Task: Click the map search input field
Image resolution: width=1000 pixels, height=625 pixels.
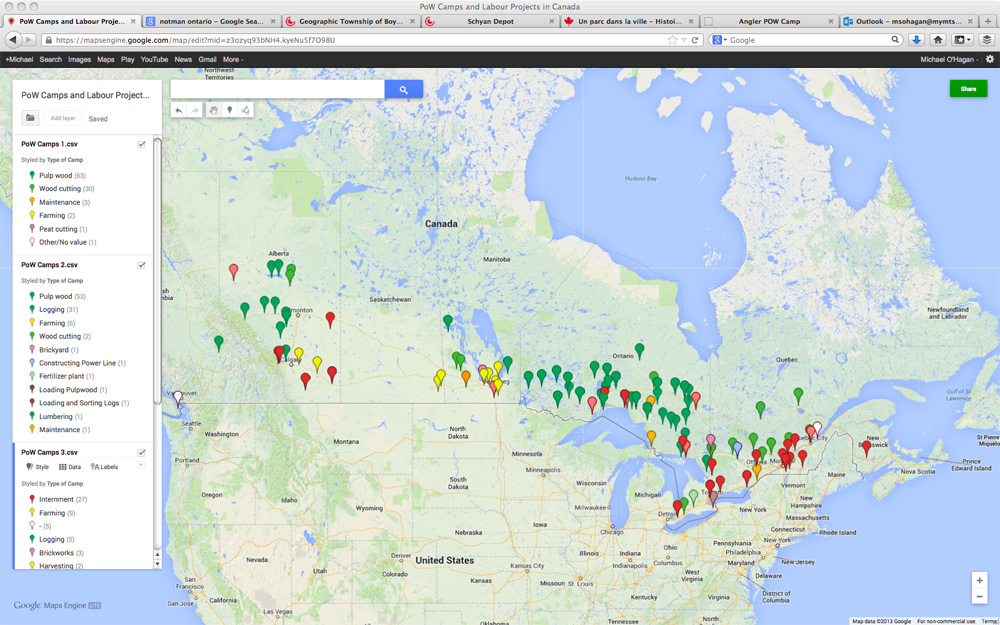Action: [277, 90]
